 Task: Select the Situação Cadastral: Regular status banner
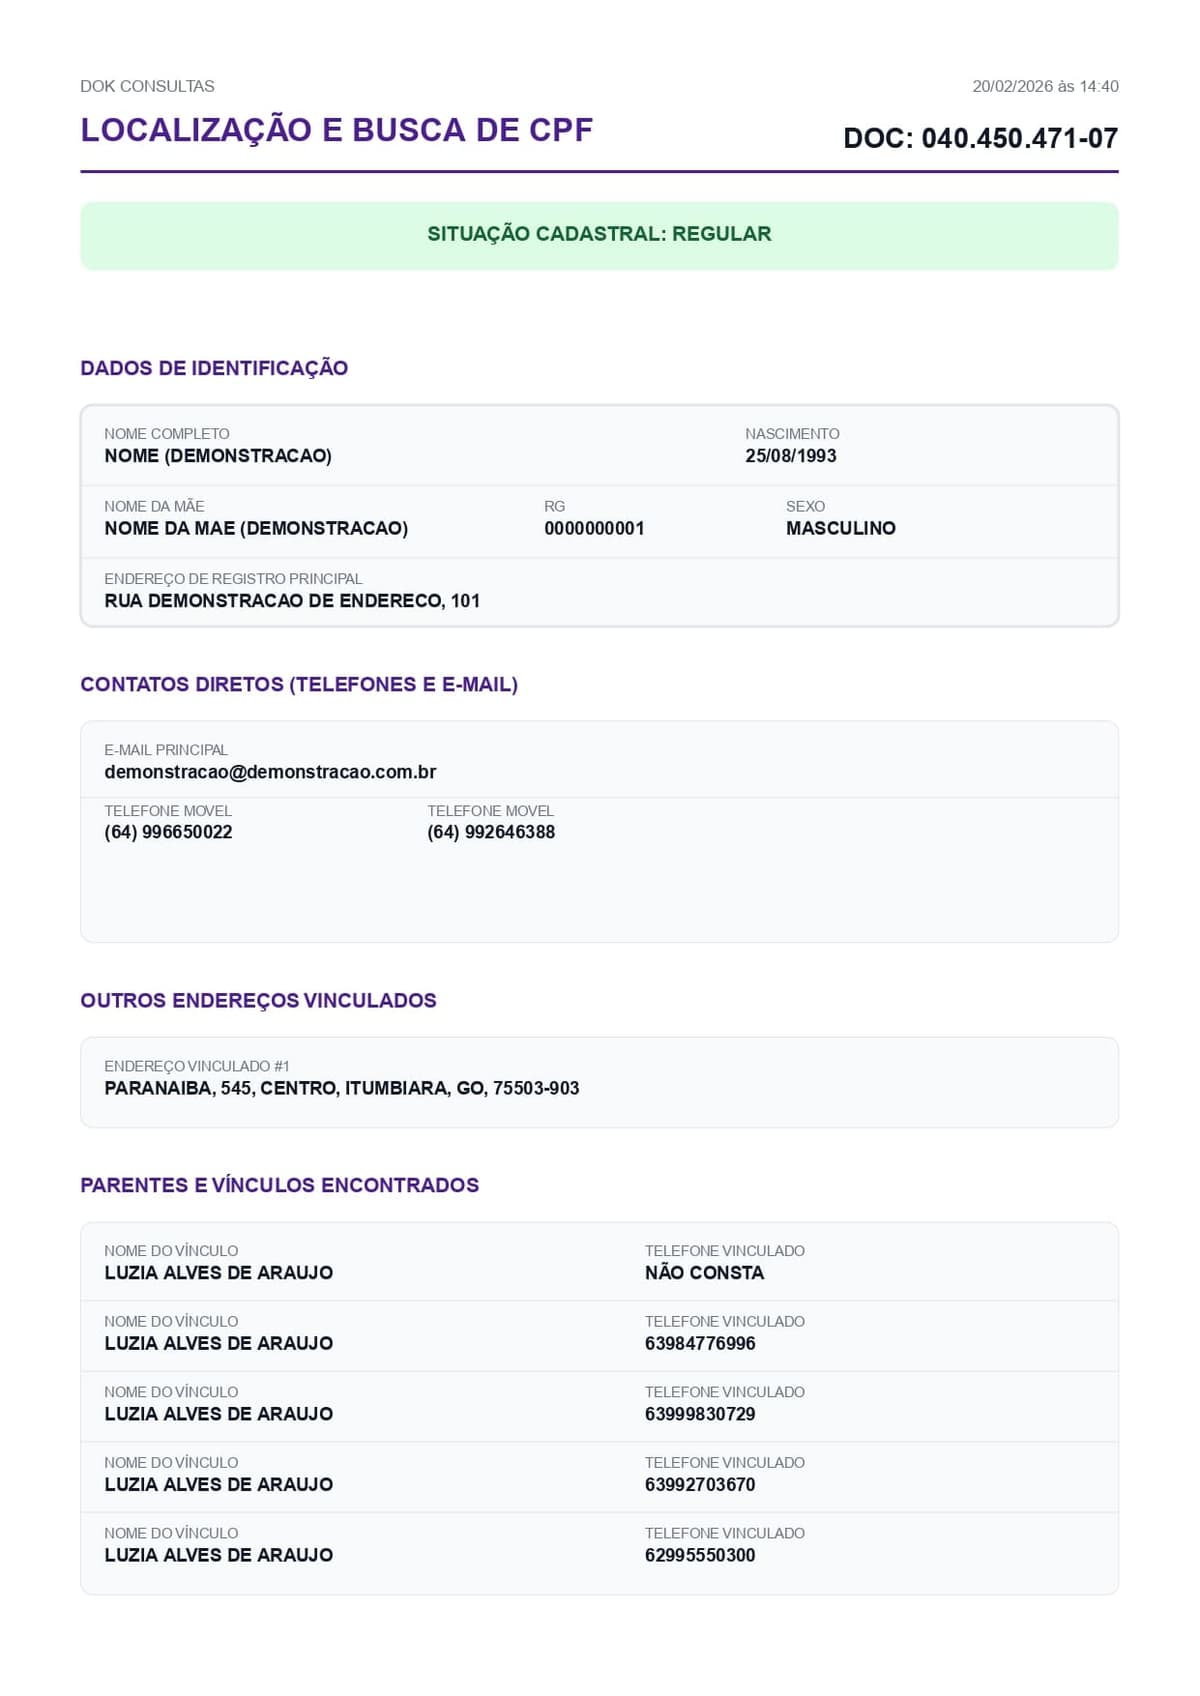tap(599, 235)
